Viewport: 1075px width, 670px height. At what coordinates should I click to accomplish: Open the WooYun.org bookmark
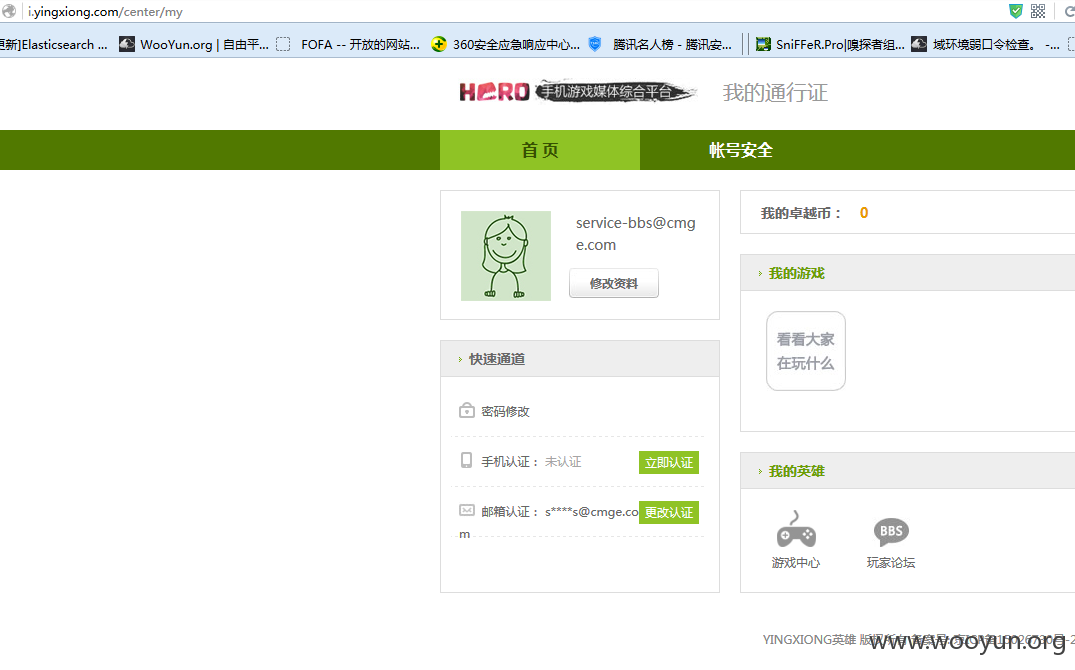194,45
